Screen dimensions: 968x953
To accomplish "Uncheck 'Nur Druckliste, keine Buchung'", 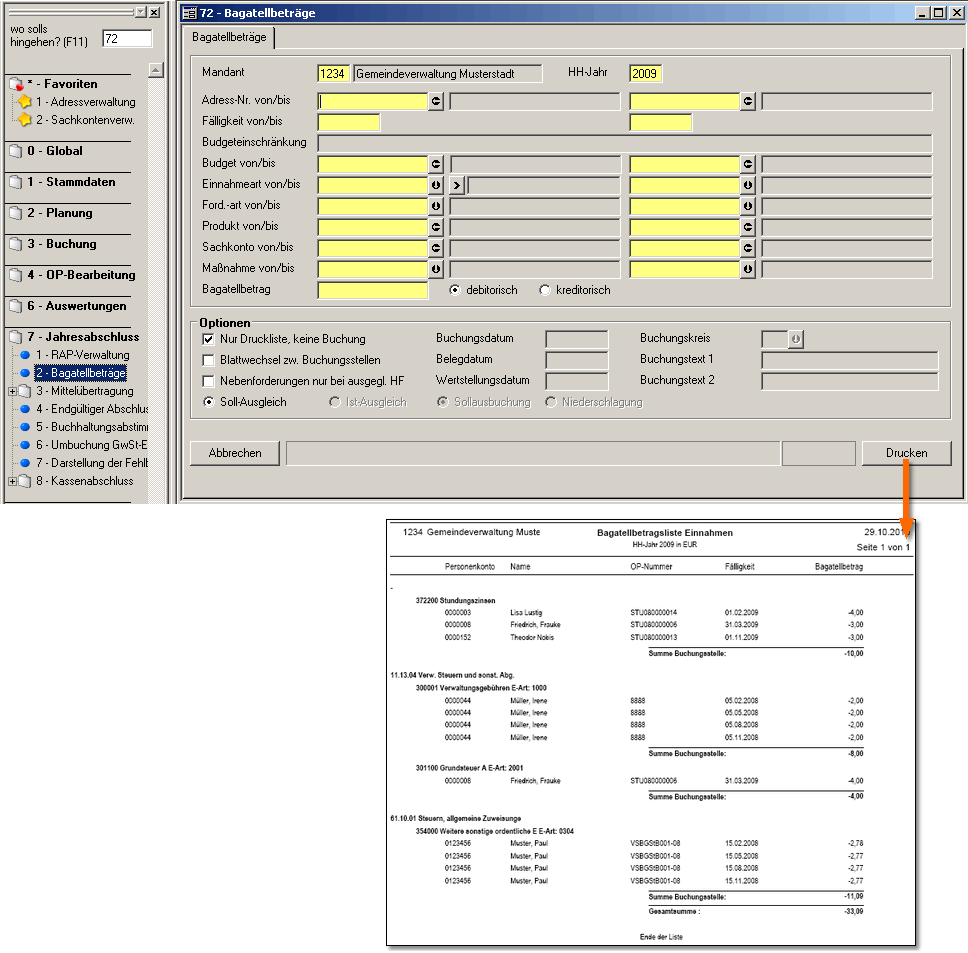I will (x=209, y=339).
